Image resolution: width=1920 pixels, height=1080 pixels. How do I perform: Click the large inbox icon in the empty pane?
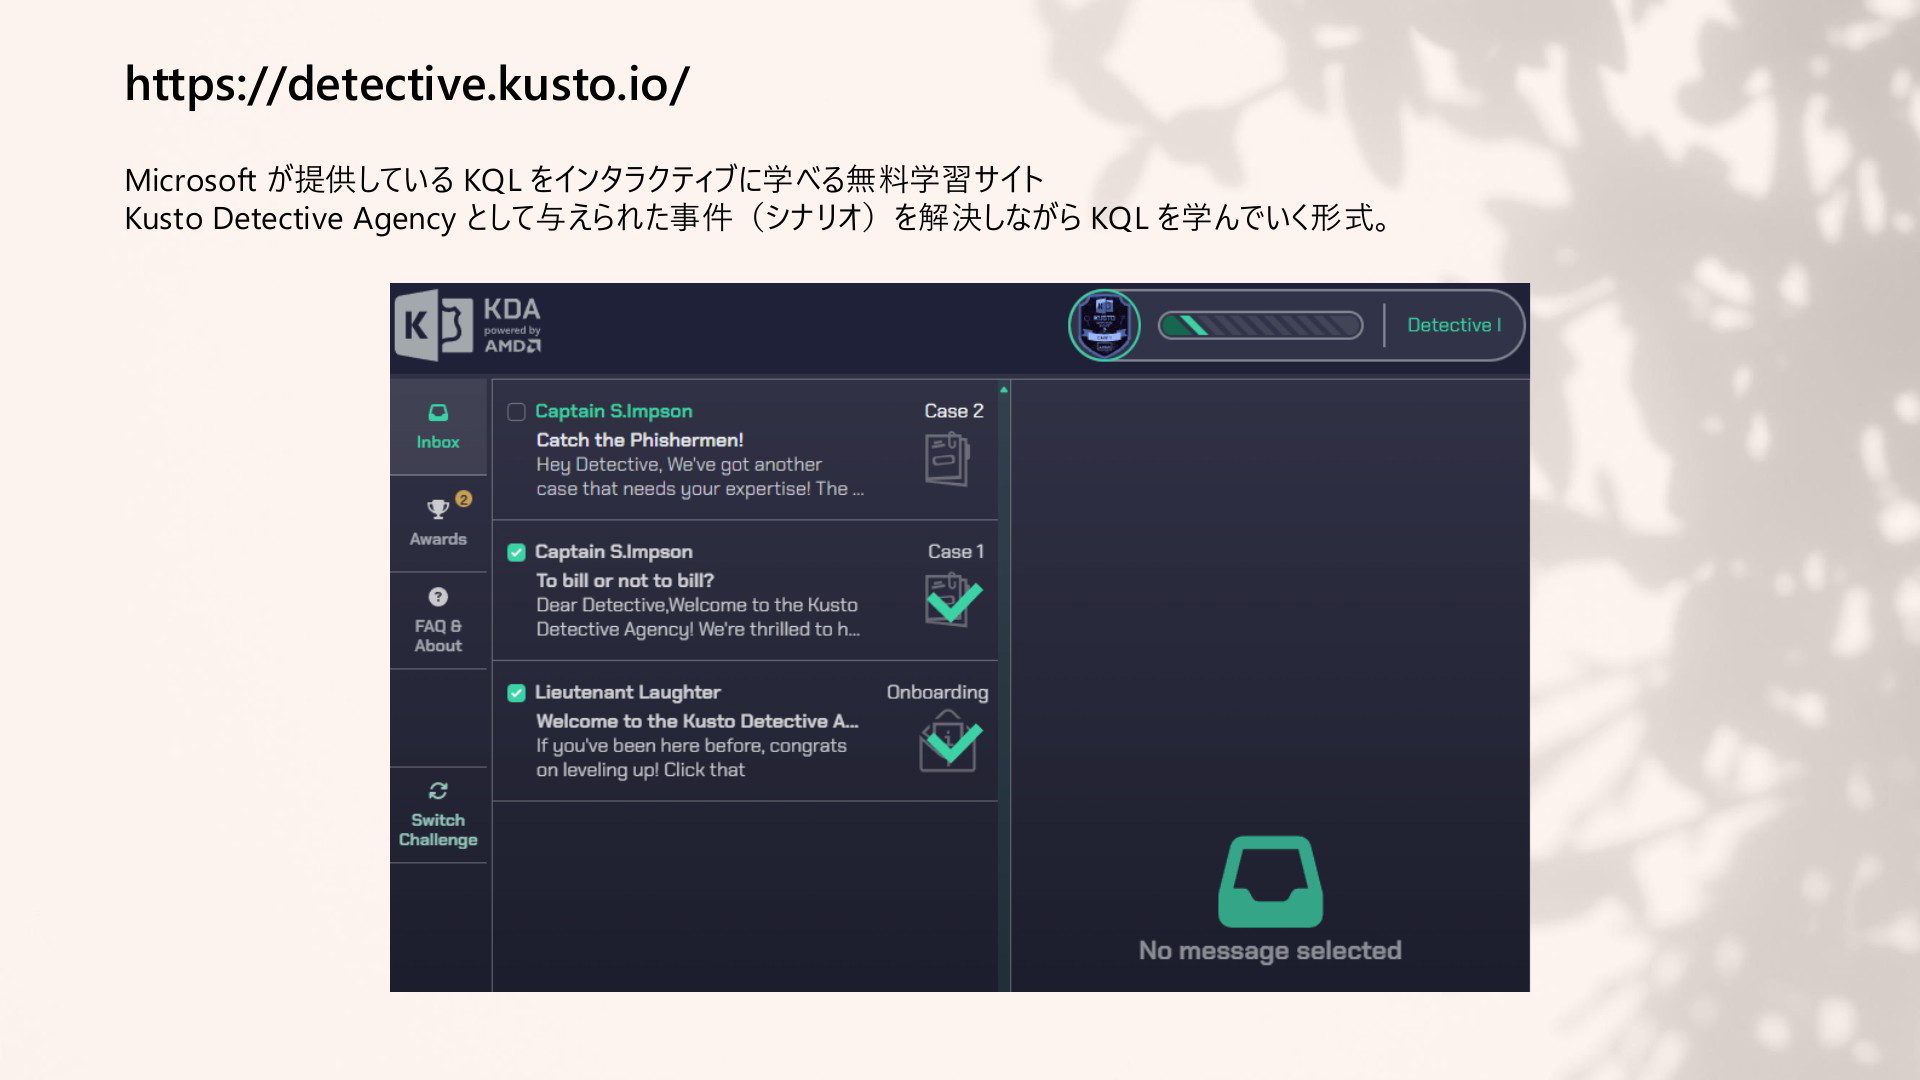point(1270,882)
